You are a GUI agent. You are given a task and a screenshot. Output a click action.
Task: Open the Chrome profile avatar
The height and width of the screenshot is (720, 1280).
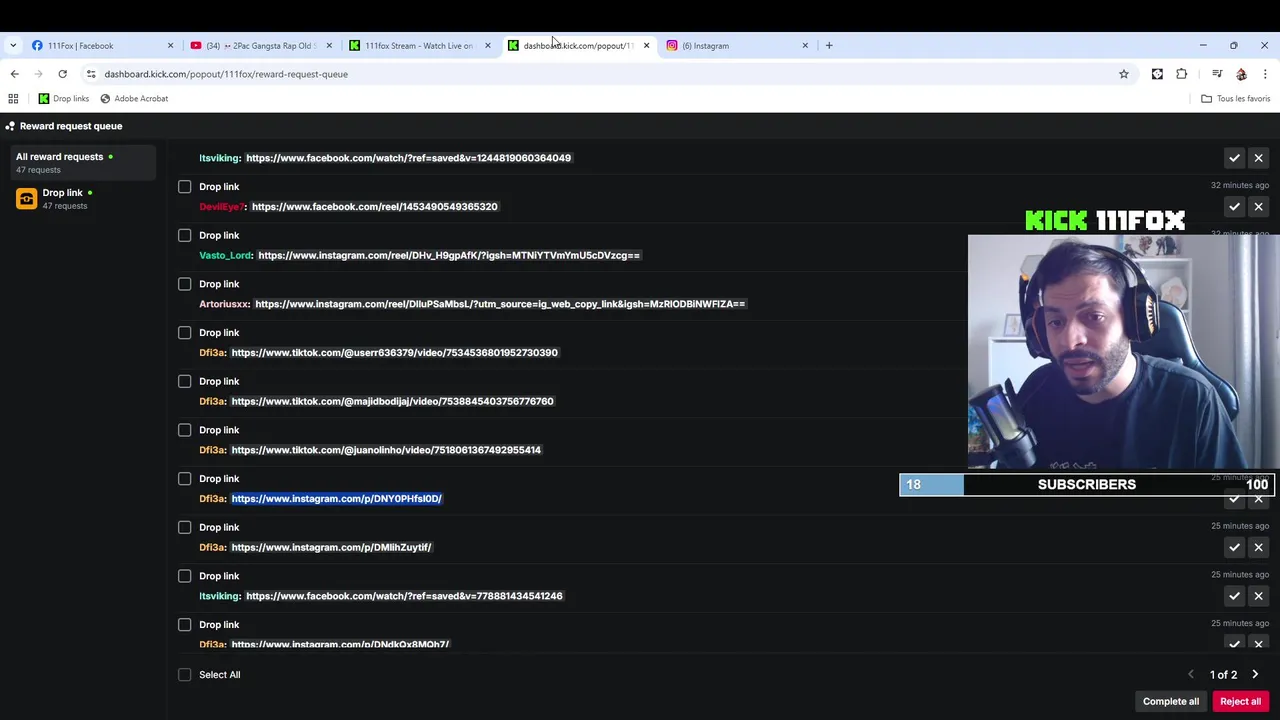[x=1241, y=74]
